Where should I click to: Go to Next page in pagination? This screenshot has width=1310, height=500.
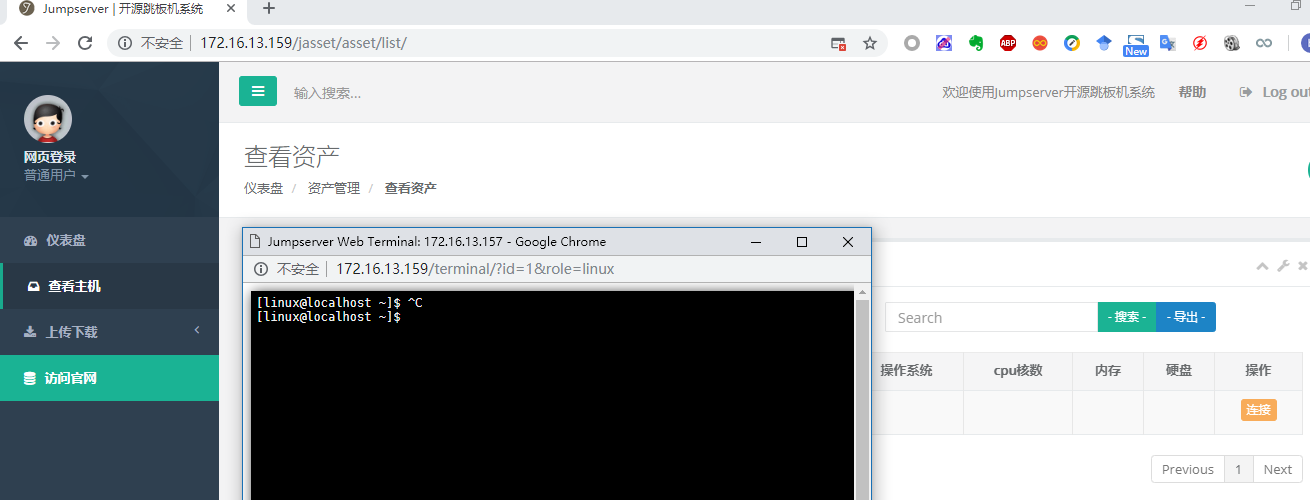click(x=1278, y=469)
